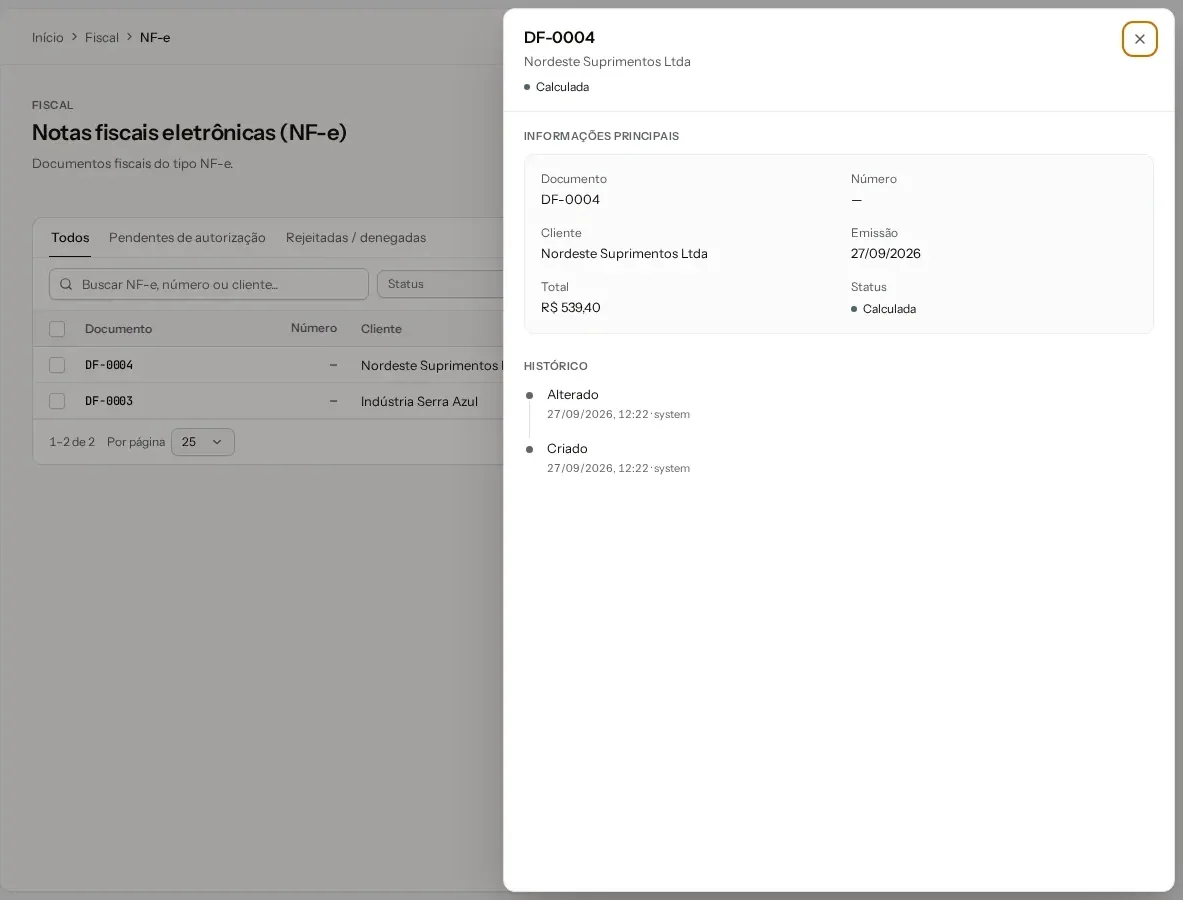Click the 1–2 de 2 pagination text
The image size is (1183, 900).
click(x=72, y=442)
